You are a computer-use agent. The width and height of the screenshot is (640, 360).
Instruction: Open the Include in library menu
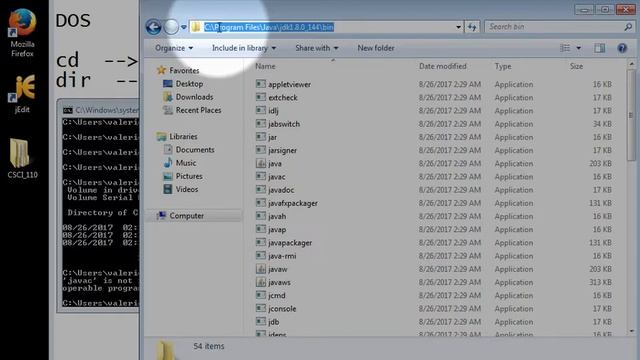[x=244, y=48]
